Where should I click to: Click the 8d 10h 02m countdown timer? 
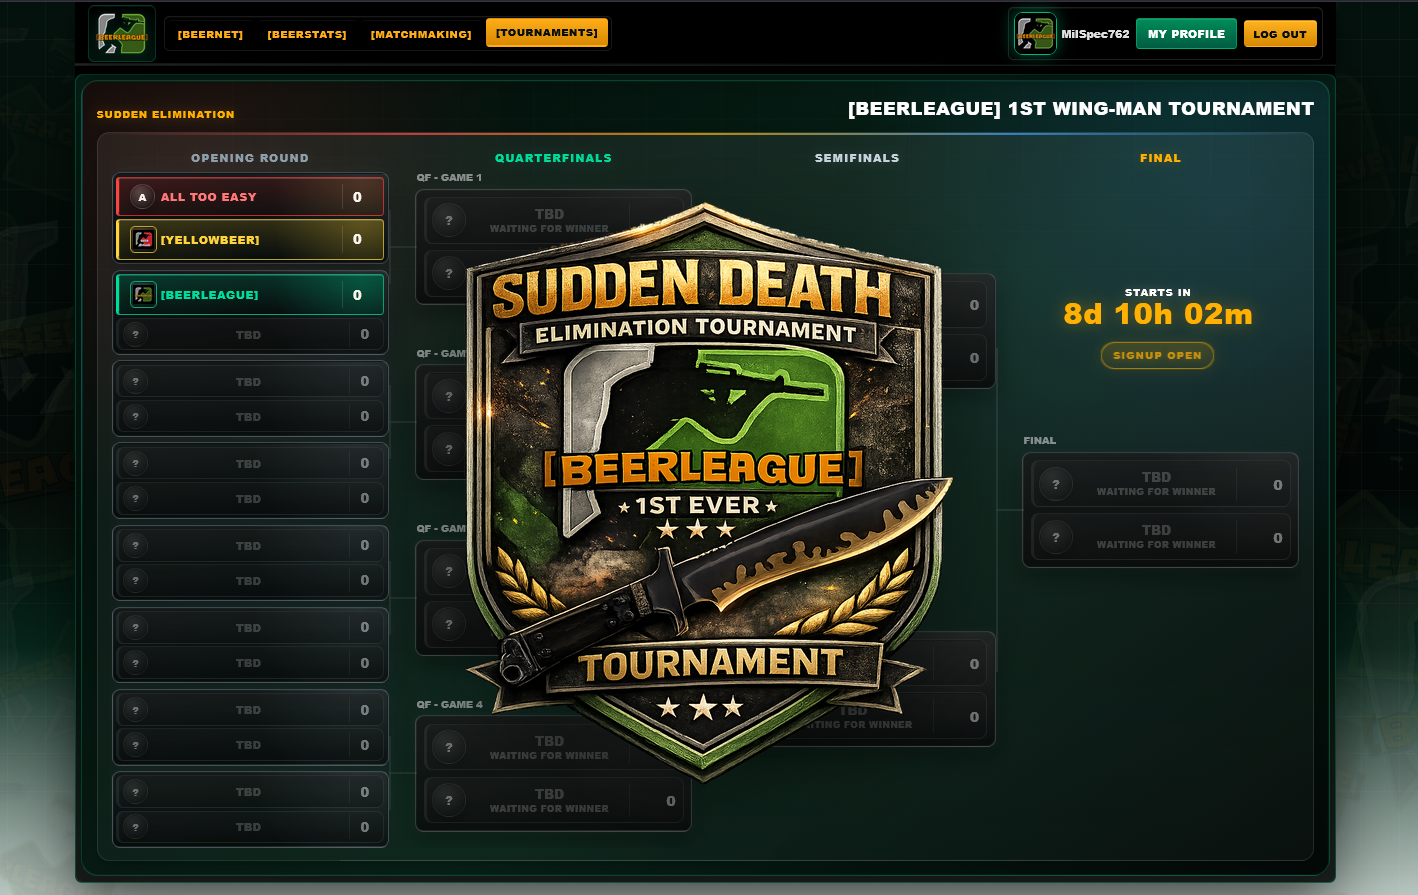click(1158, 315)
